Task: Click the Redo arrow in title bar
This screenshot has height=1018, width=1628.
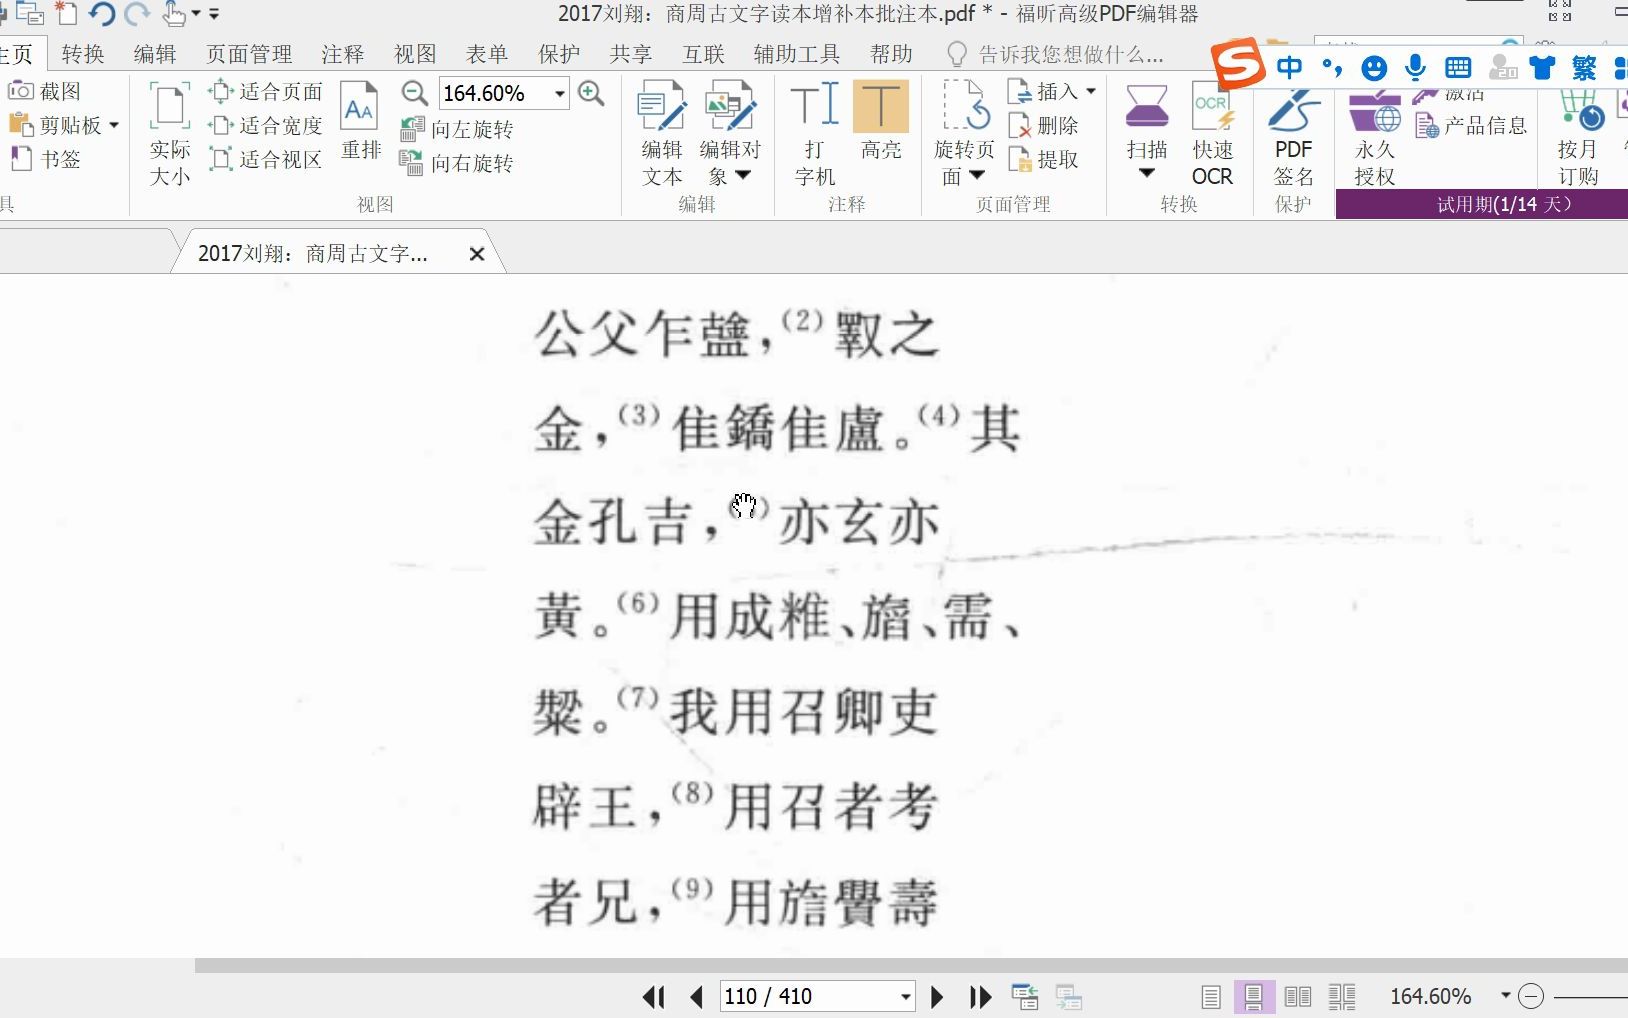Action: (137, 13)
